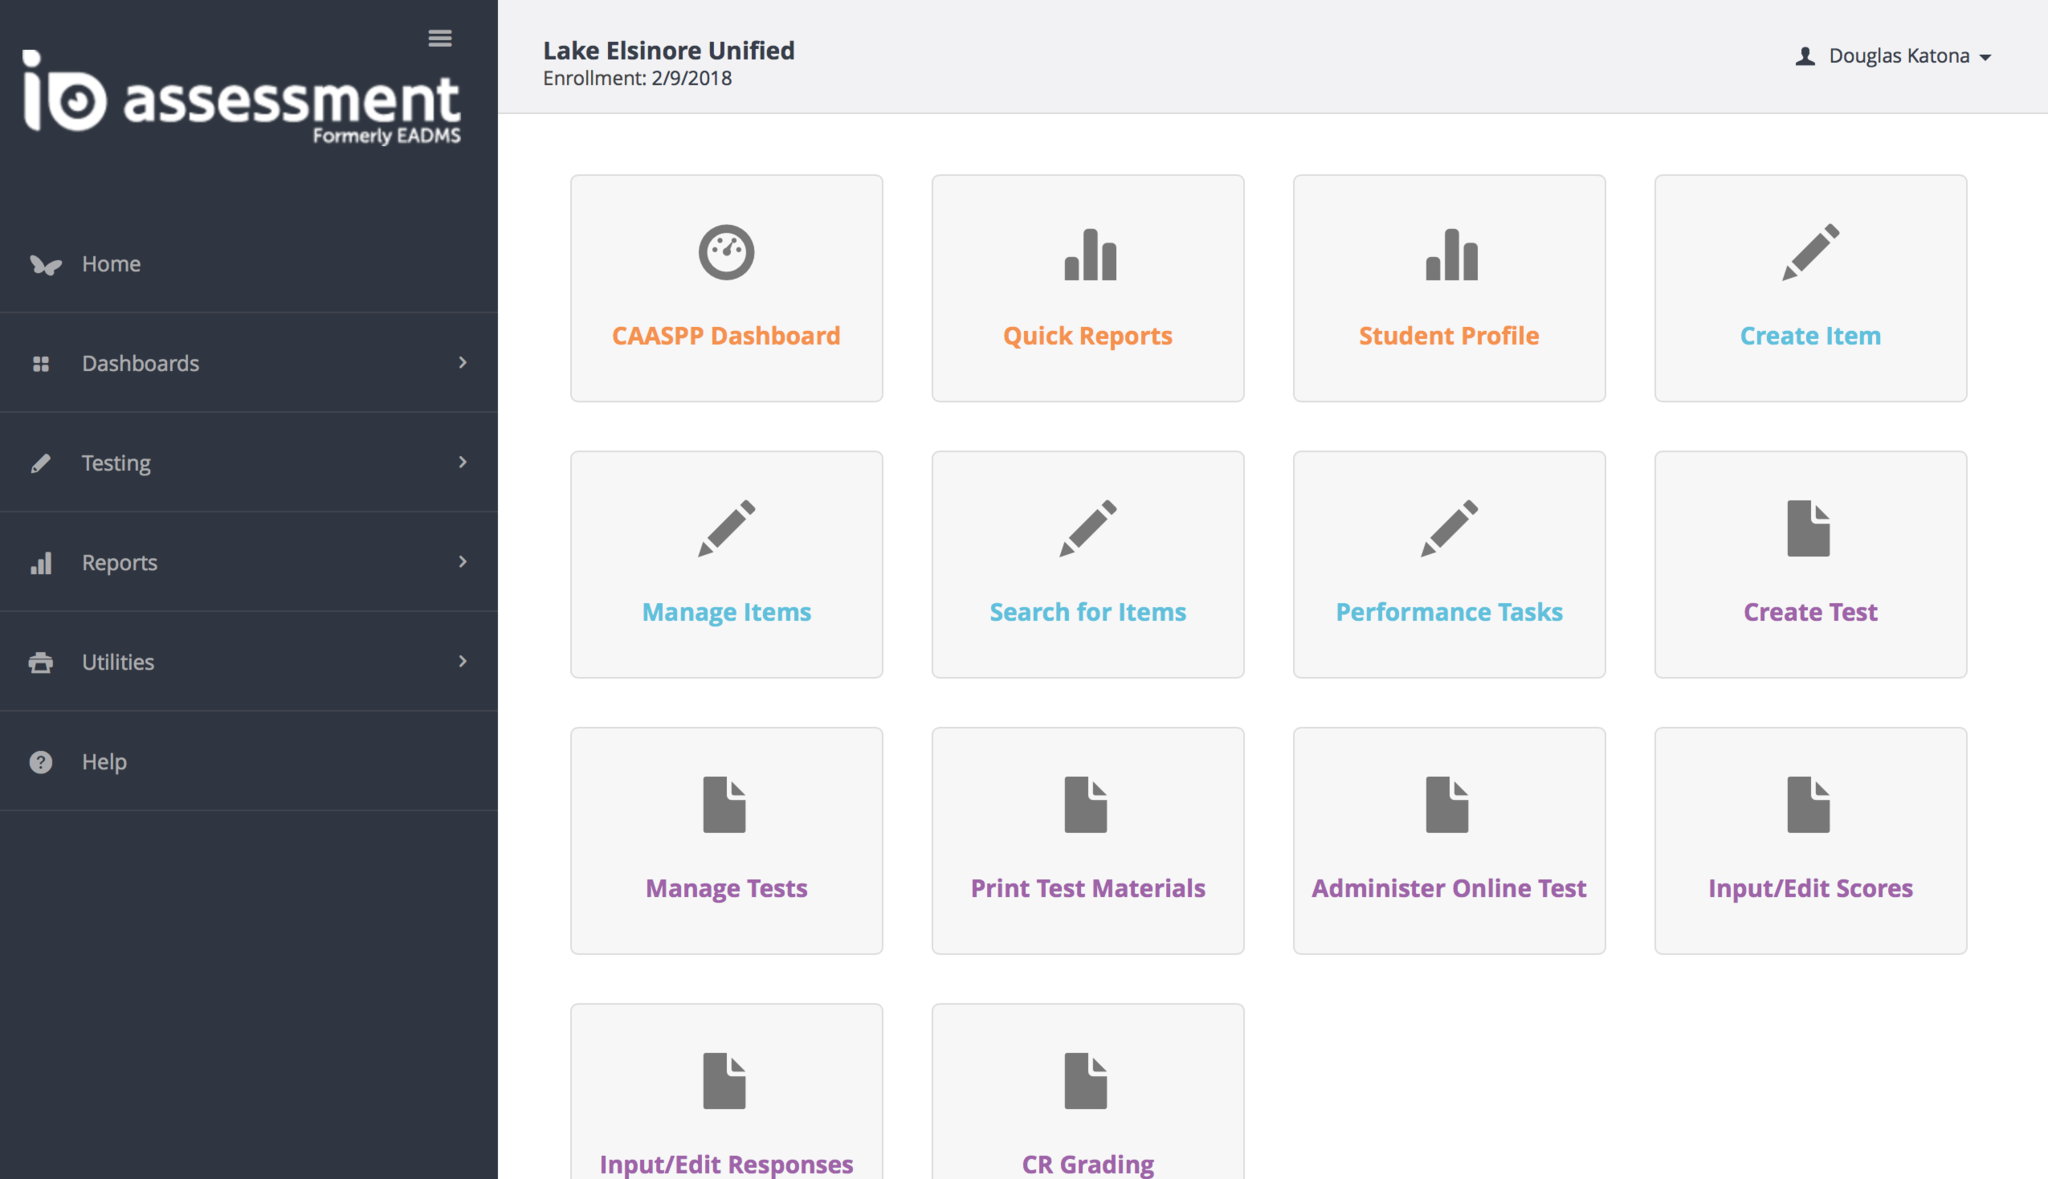Click the Student Profile bar chart icon
Image resolution: width=2048 pixels, height=1179 pixels.
[x=1450, y=254]
